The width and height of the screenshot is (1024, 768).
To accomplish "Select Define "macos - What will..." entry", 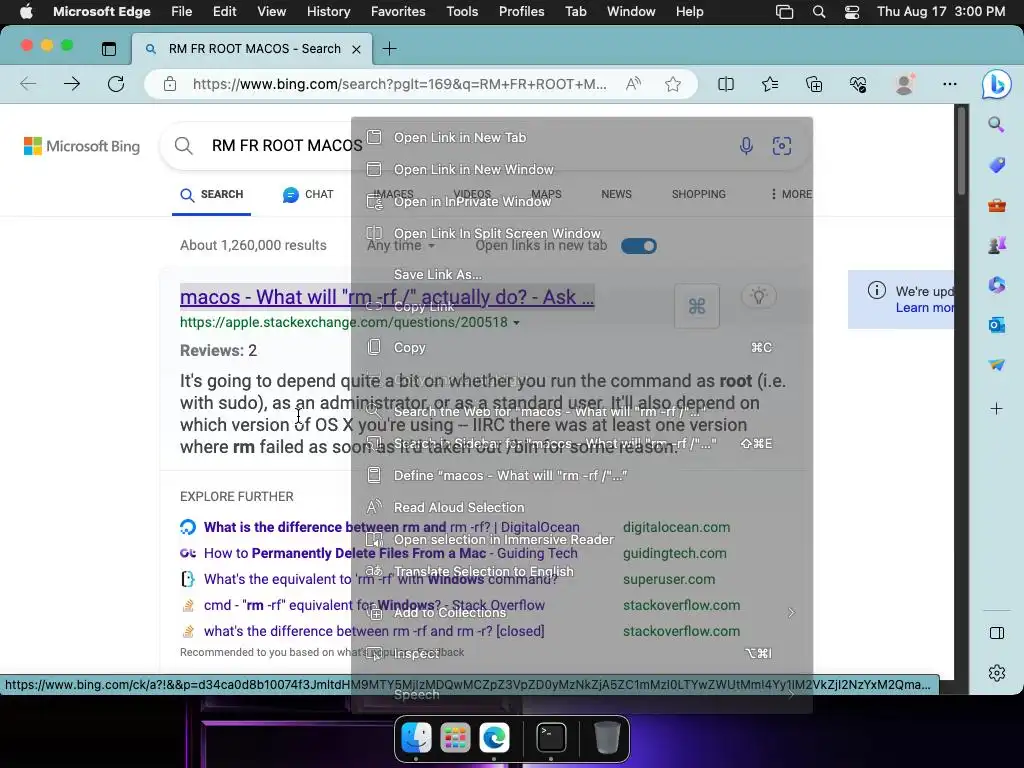I will (581, 475).
